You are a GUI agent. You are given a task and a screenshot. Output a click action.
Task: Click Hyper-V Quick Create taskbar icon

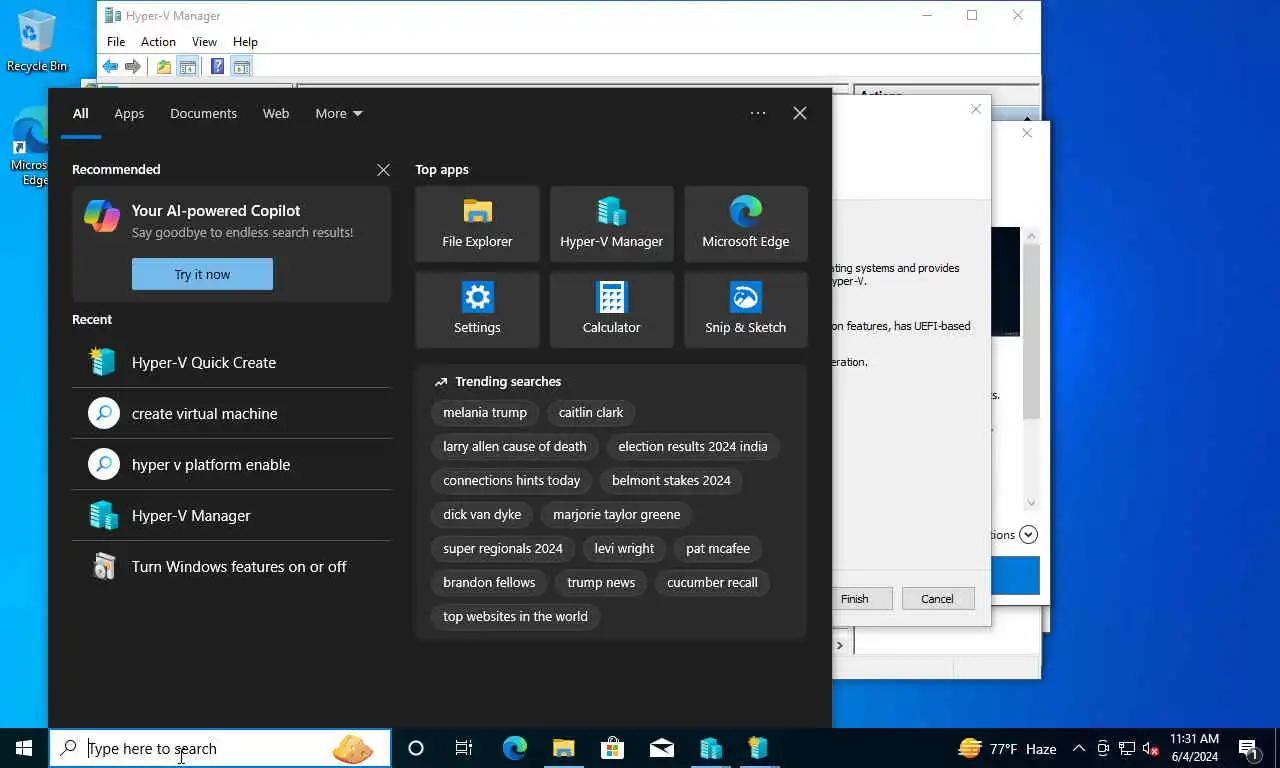click(758, 748)
